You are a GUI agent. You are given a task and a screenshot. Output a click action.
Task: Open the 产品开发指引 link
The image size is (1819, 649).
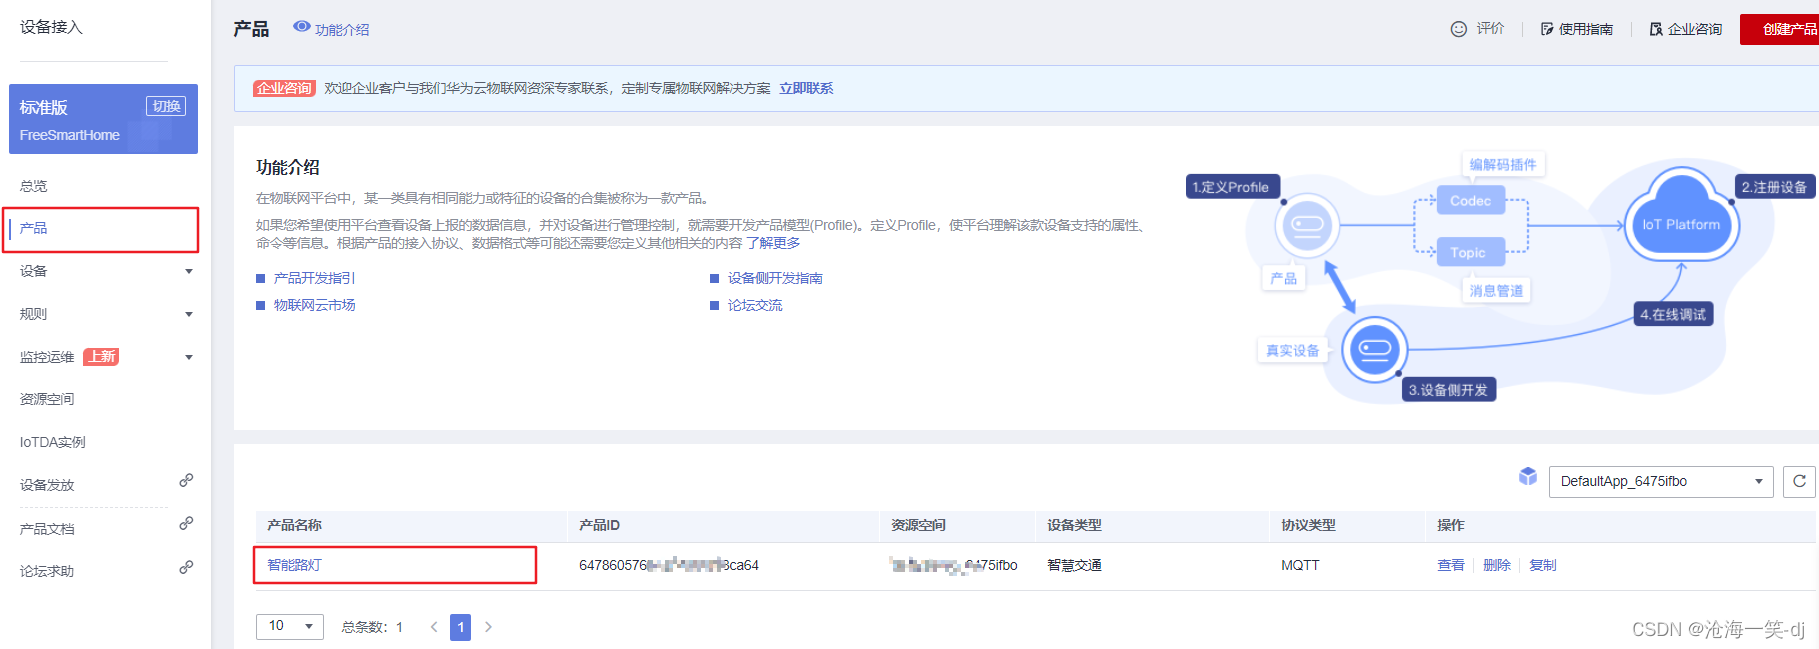314,278
